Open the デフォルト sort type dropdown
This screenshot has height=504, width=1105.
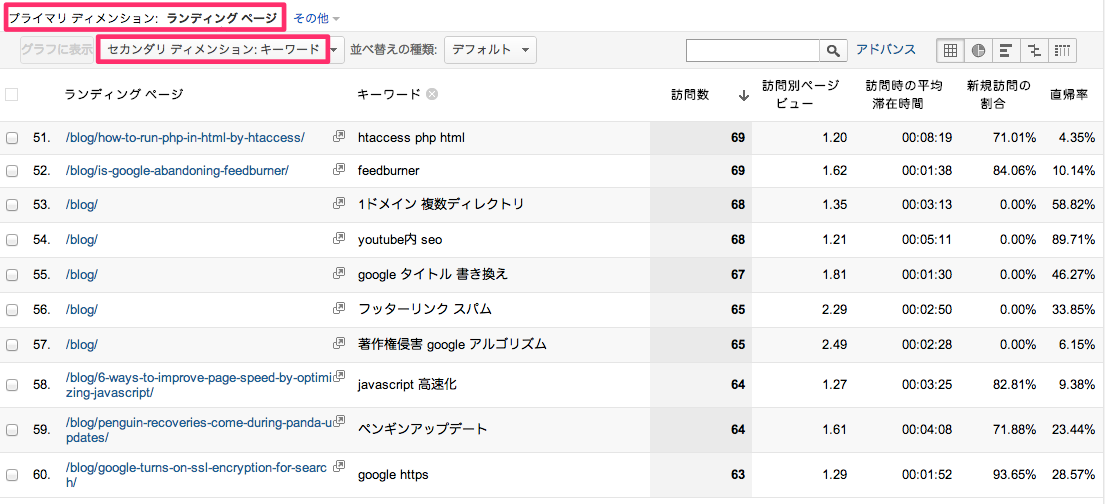pyautogui.click(x=490, y=50)
